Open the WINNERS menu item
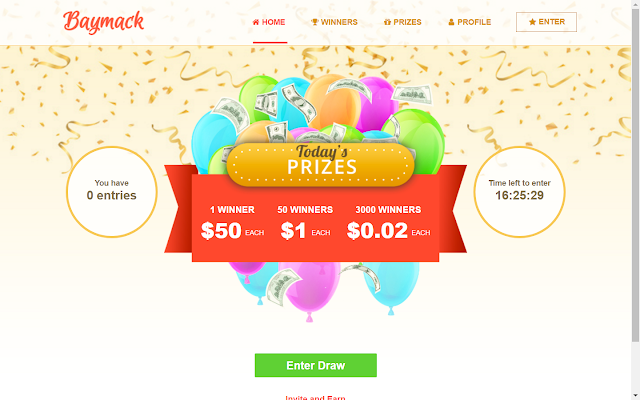Image resolution: width=640 pixels, height=400 pixels. pyautogui.click(x=335, y=22)
